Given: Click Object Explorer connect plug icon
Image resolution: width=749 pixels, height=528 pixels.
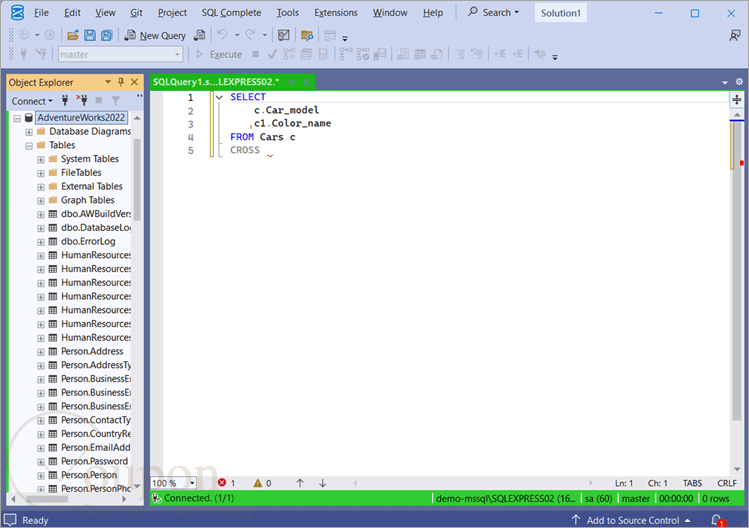Looking at the screenshot, I should [x=65, y=101].
